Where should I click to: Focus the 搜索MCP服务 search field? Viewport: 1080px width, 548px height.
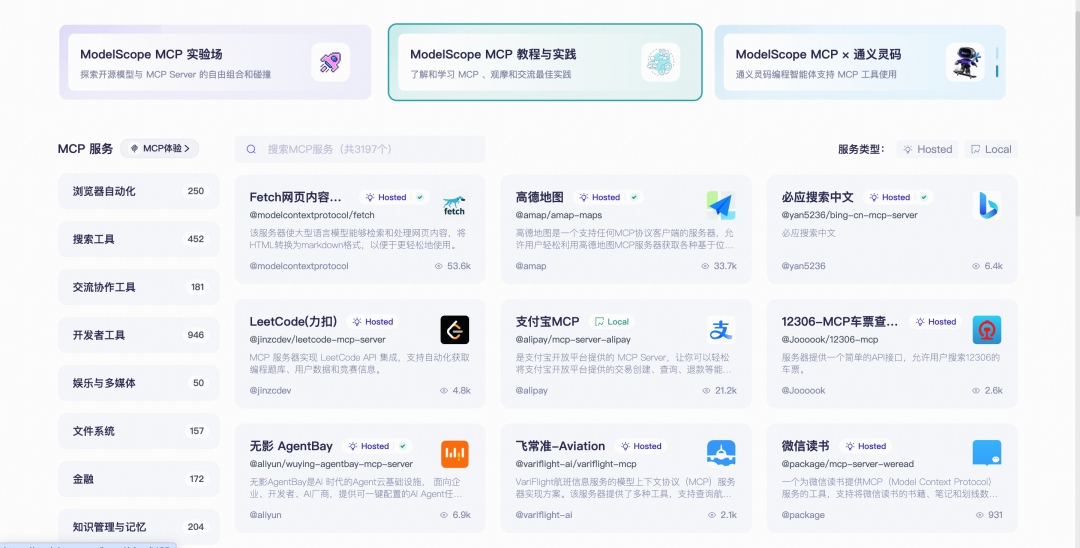tap(360, 149)
